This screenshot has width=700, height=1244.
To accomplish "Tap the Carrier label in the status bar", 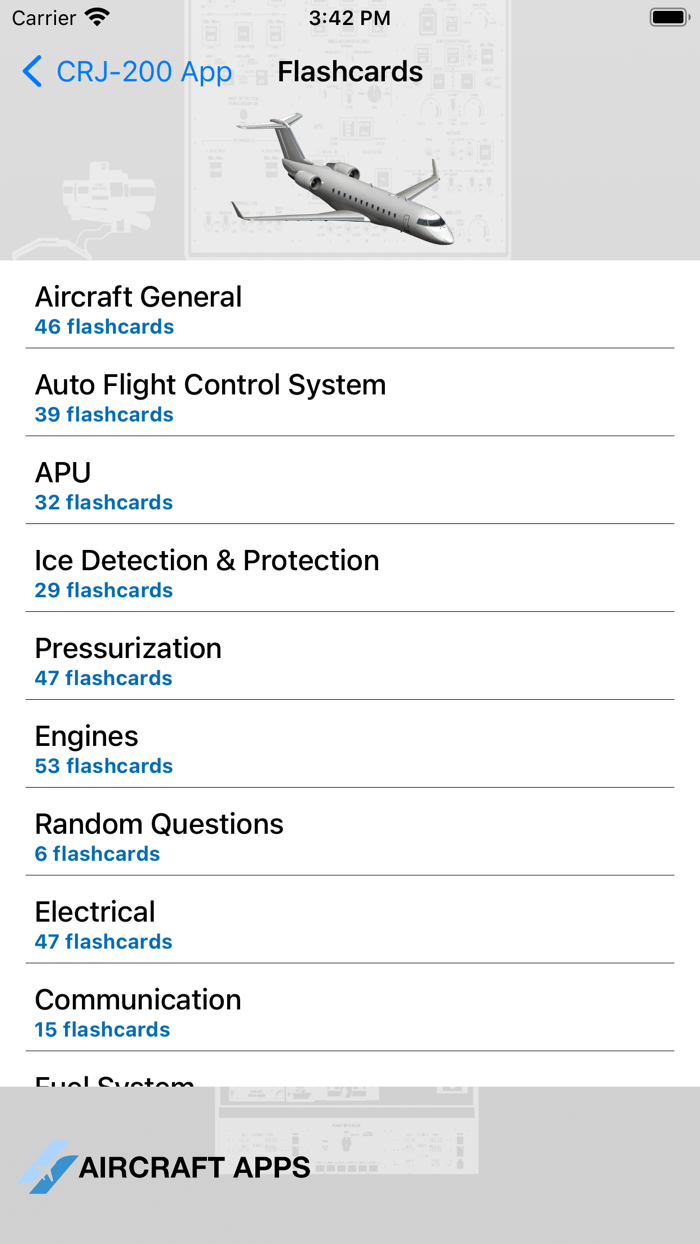I will tap(44, 17).
